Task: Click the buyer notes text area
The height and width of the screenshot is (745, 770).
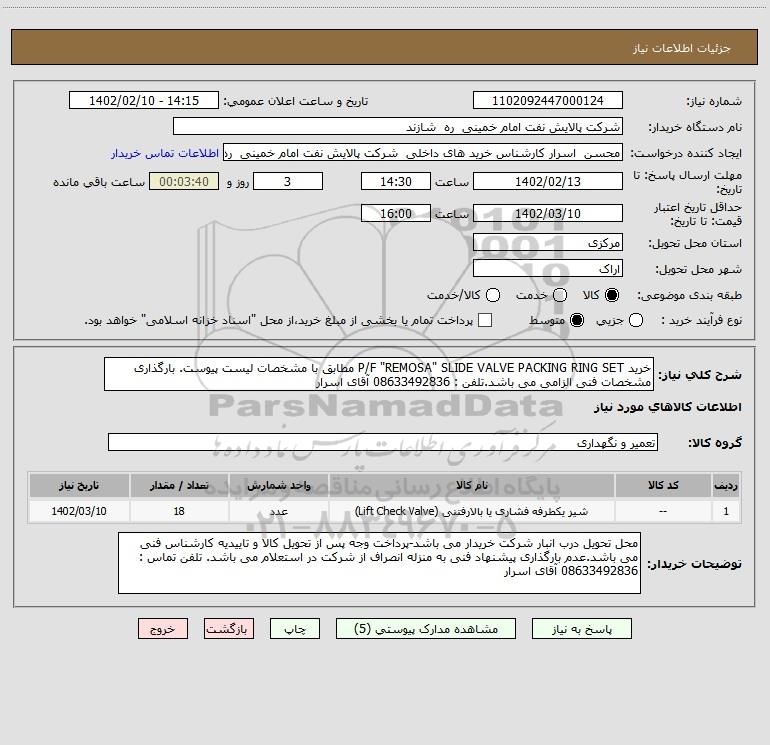Action: click(x=379, y=563)
